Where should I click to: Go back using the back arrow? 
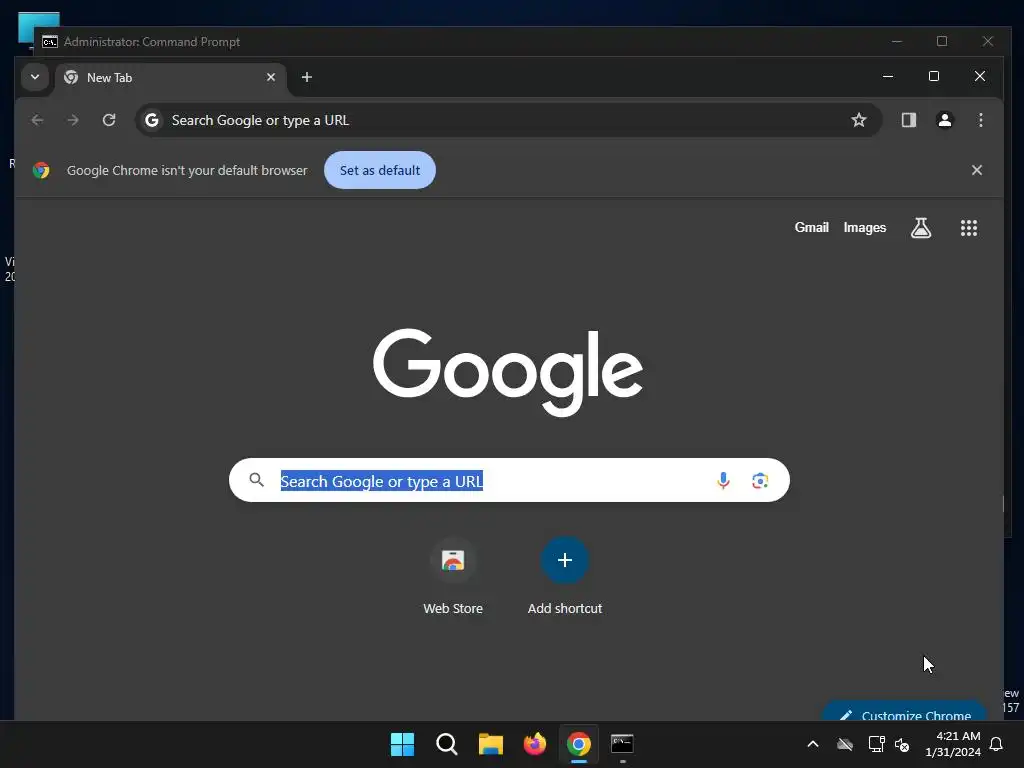point(37,120)
